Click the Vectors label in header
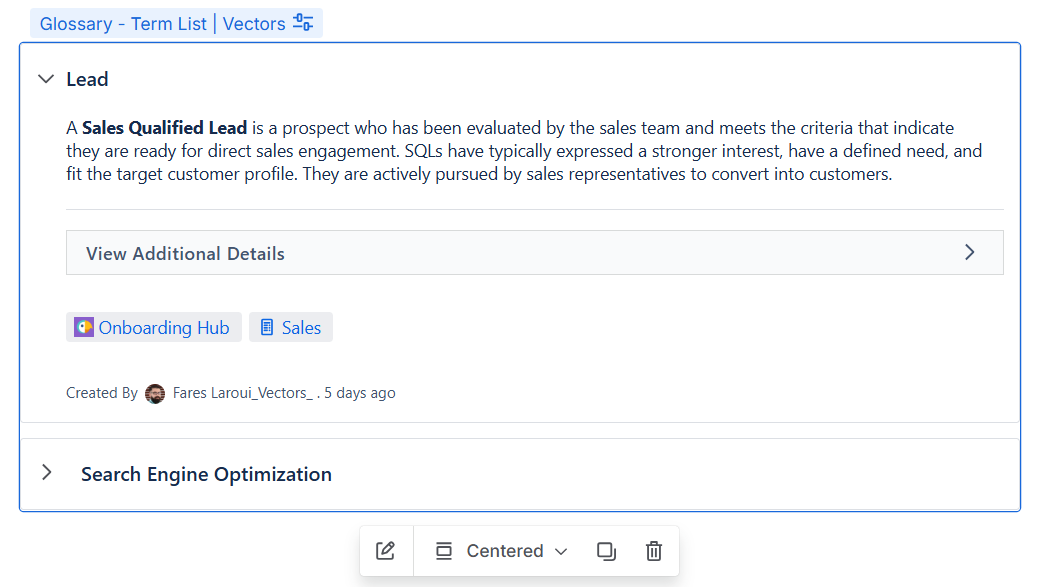The image size is (1037, 587). tap(254, 24)
